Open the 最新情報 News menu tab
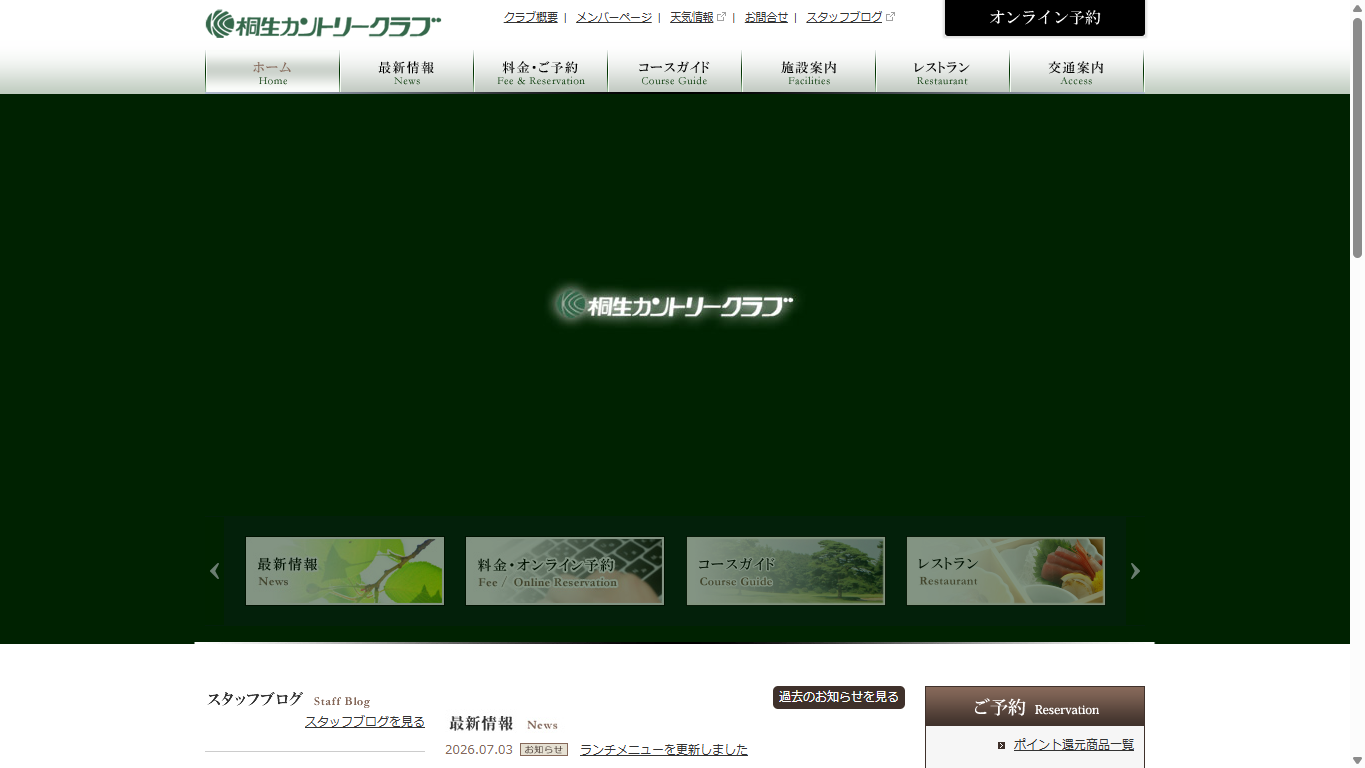1365x768 pixels. tap(406, 72)
